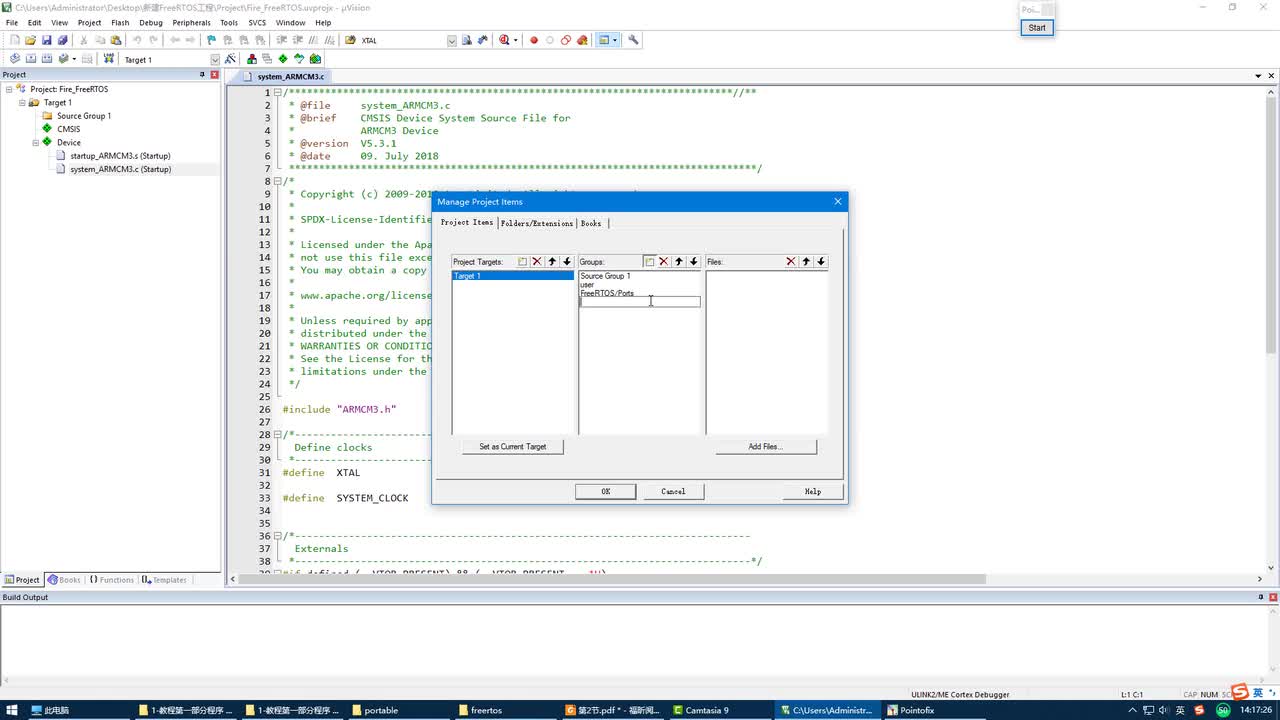Move Project Target down arrow
The height and width of the screenshot is (720, 1280).
(x=567, y=261)
